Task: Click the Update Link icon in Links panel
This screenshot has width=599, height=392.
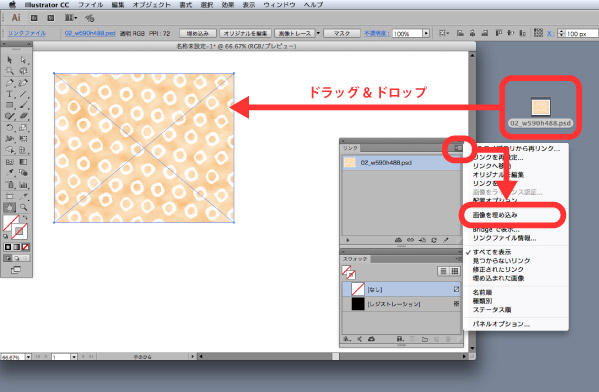Action: pyautogui.click(x=434, y=240)
